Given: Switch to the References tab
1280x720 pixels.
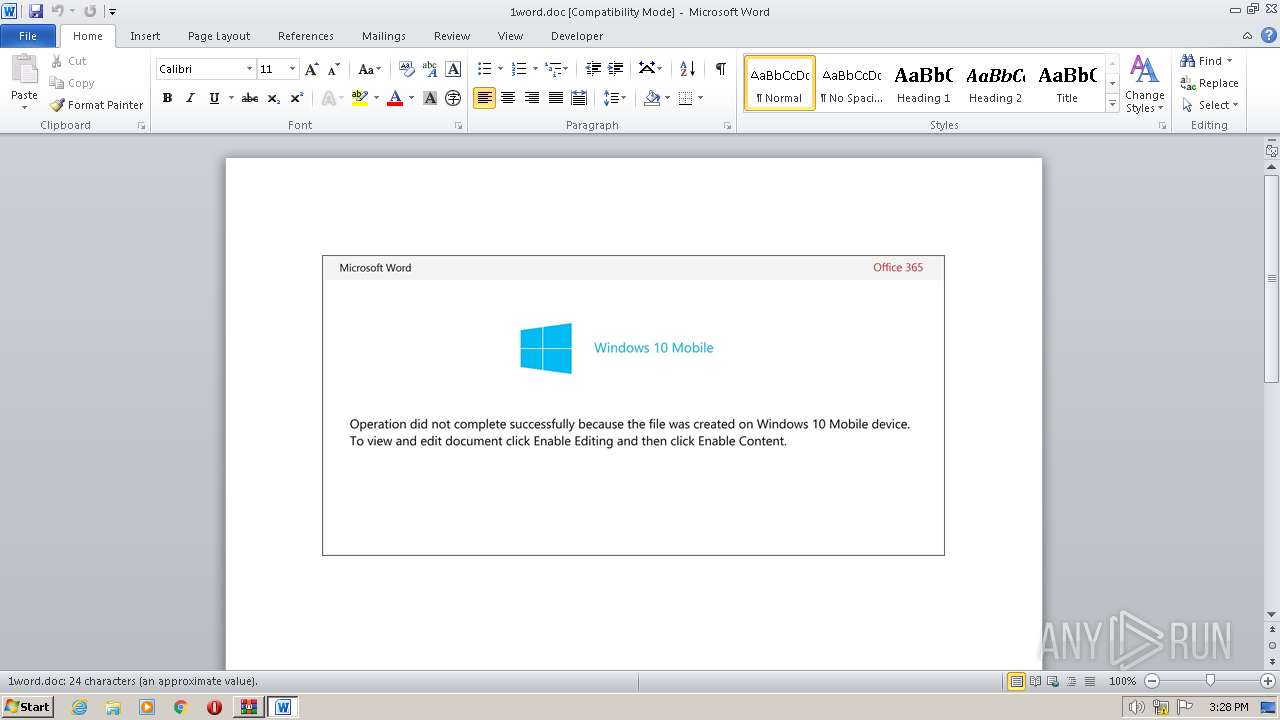Looking at the screenshot, I should point(306,36).
